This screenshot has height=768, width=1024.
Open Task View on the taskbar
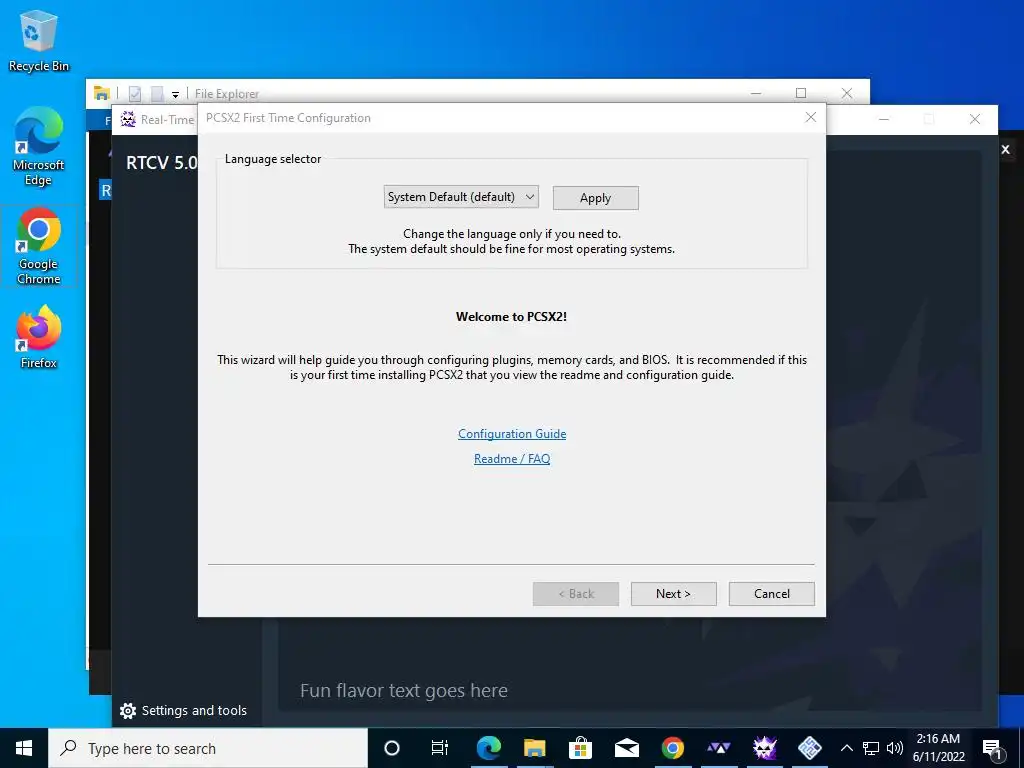pos(440,748)
